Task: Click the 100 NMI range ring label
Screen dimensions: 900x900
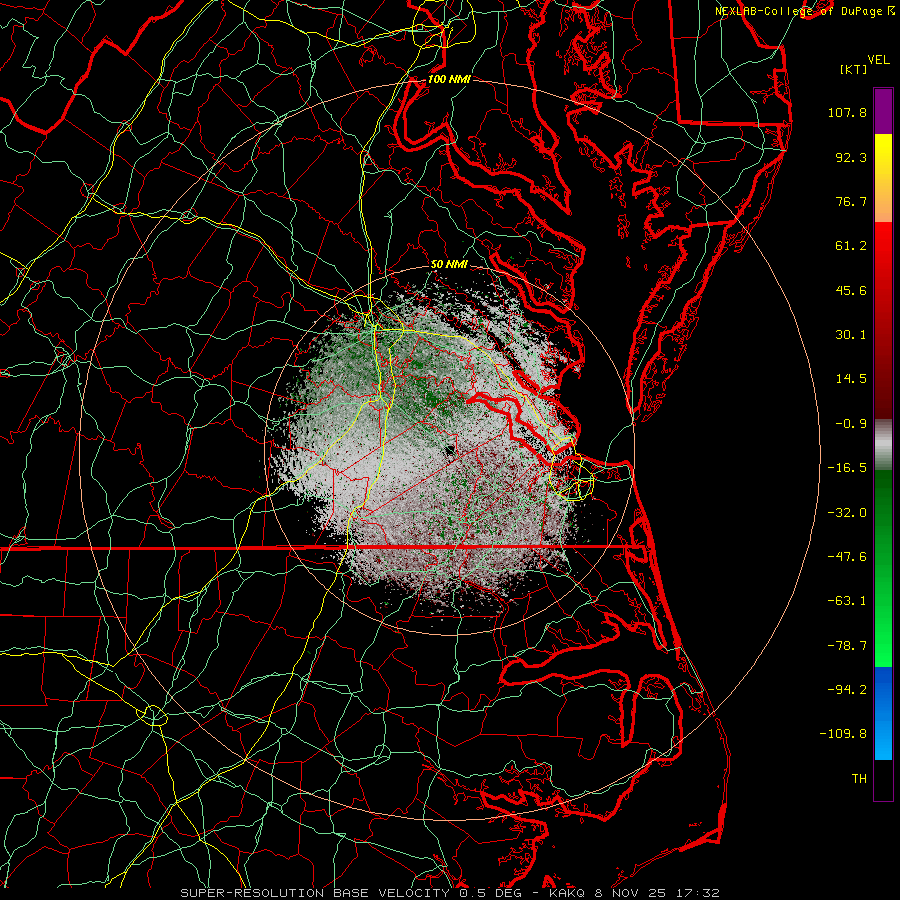Action: [449, 79]
